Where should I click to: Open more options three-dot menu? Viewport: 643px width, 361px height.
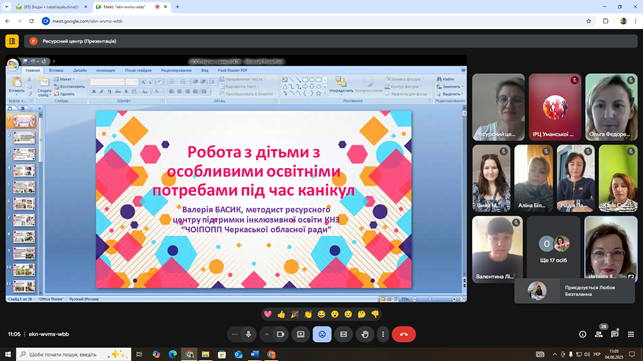pos(383,334)
